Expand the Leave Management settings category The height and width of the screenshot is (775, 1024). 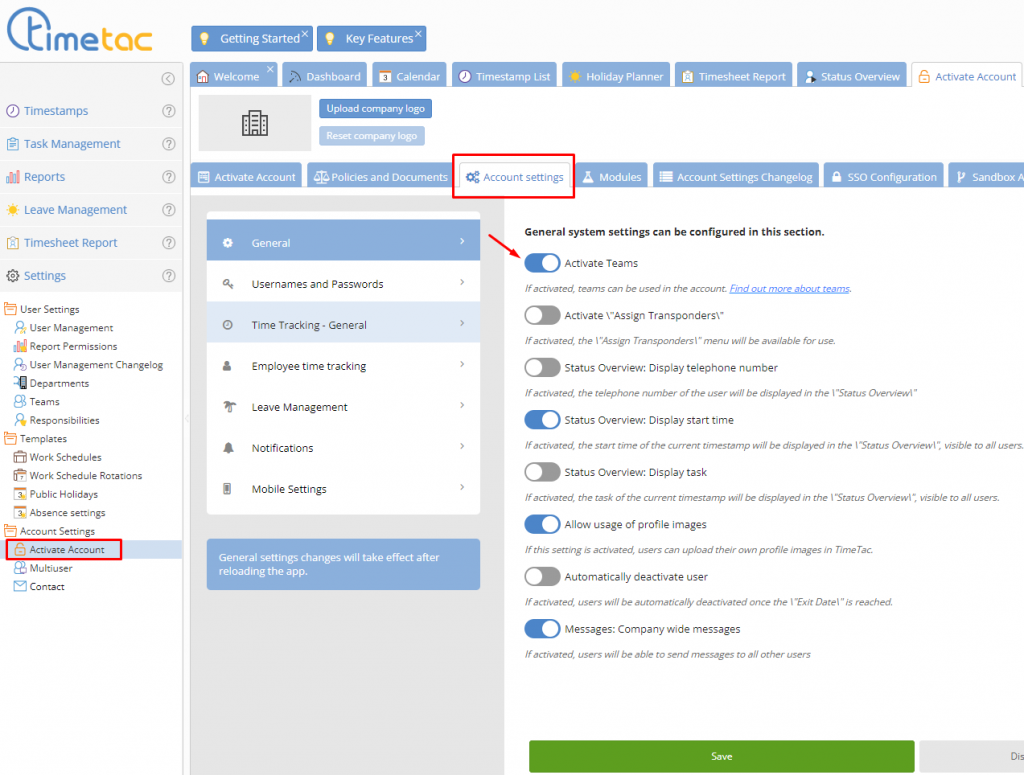pyautogui.click(x=343, y=407)
